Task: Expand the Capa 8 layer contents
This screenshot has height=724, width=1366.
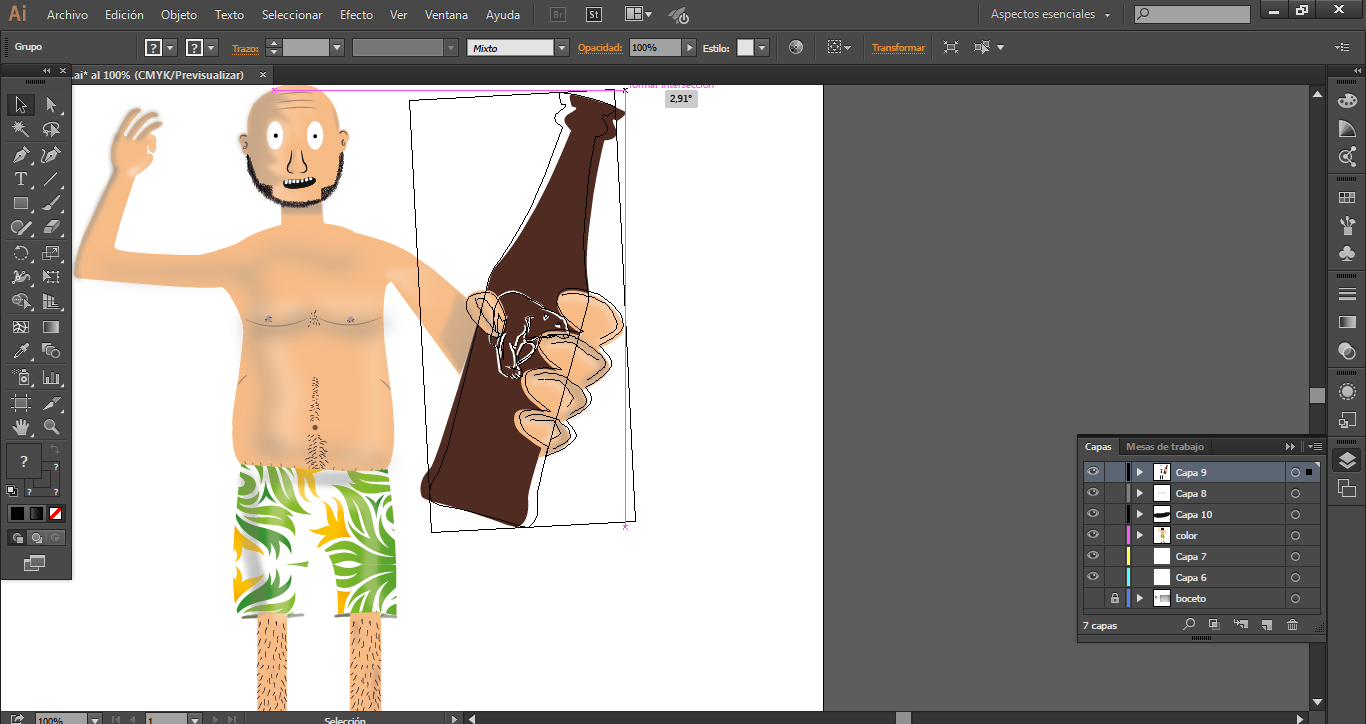Action: click(x=1140, y=493)
